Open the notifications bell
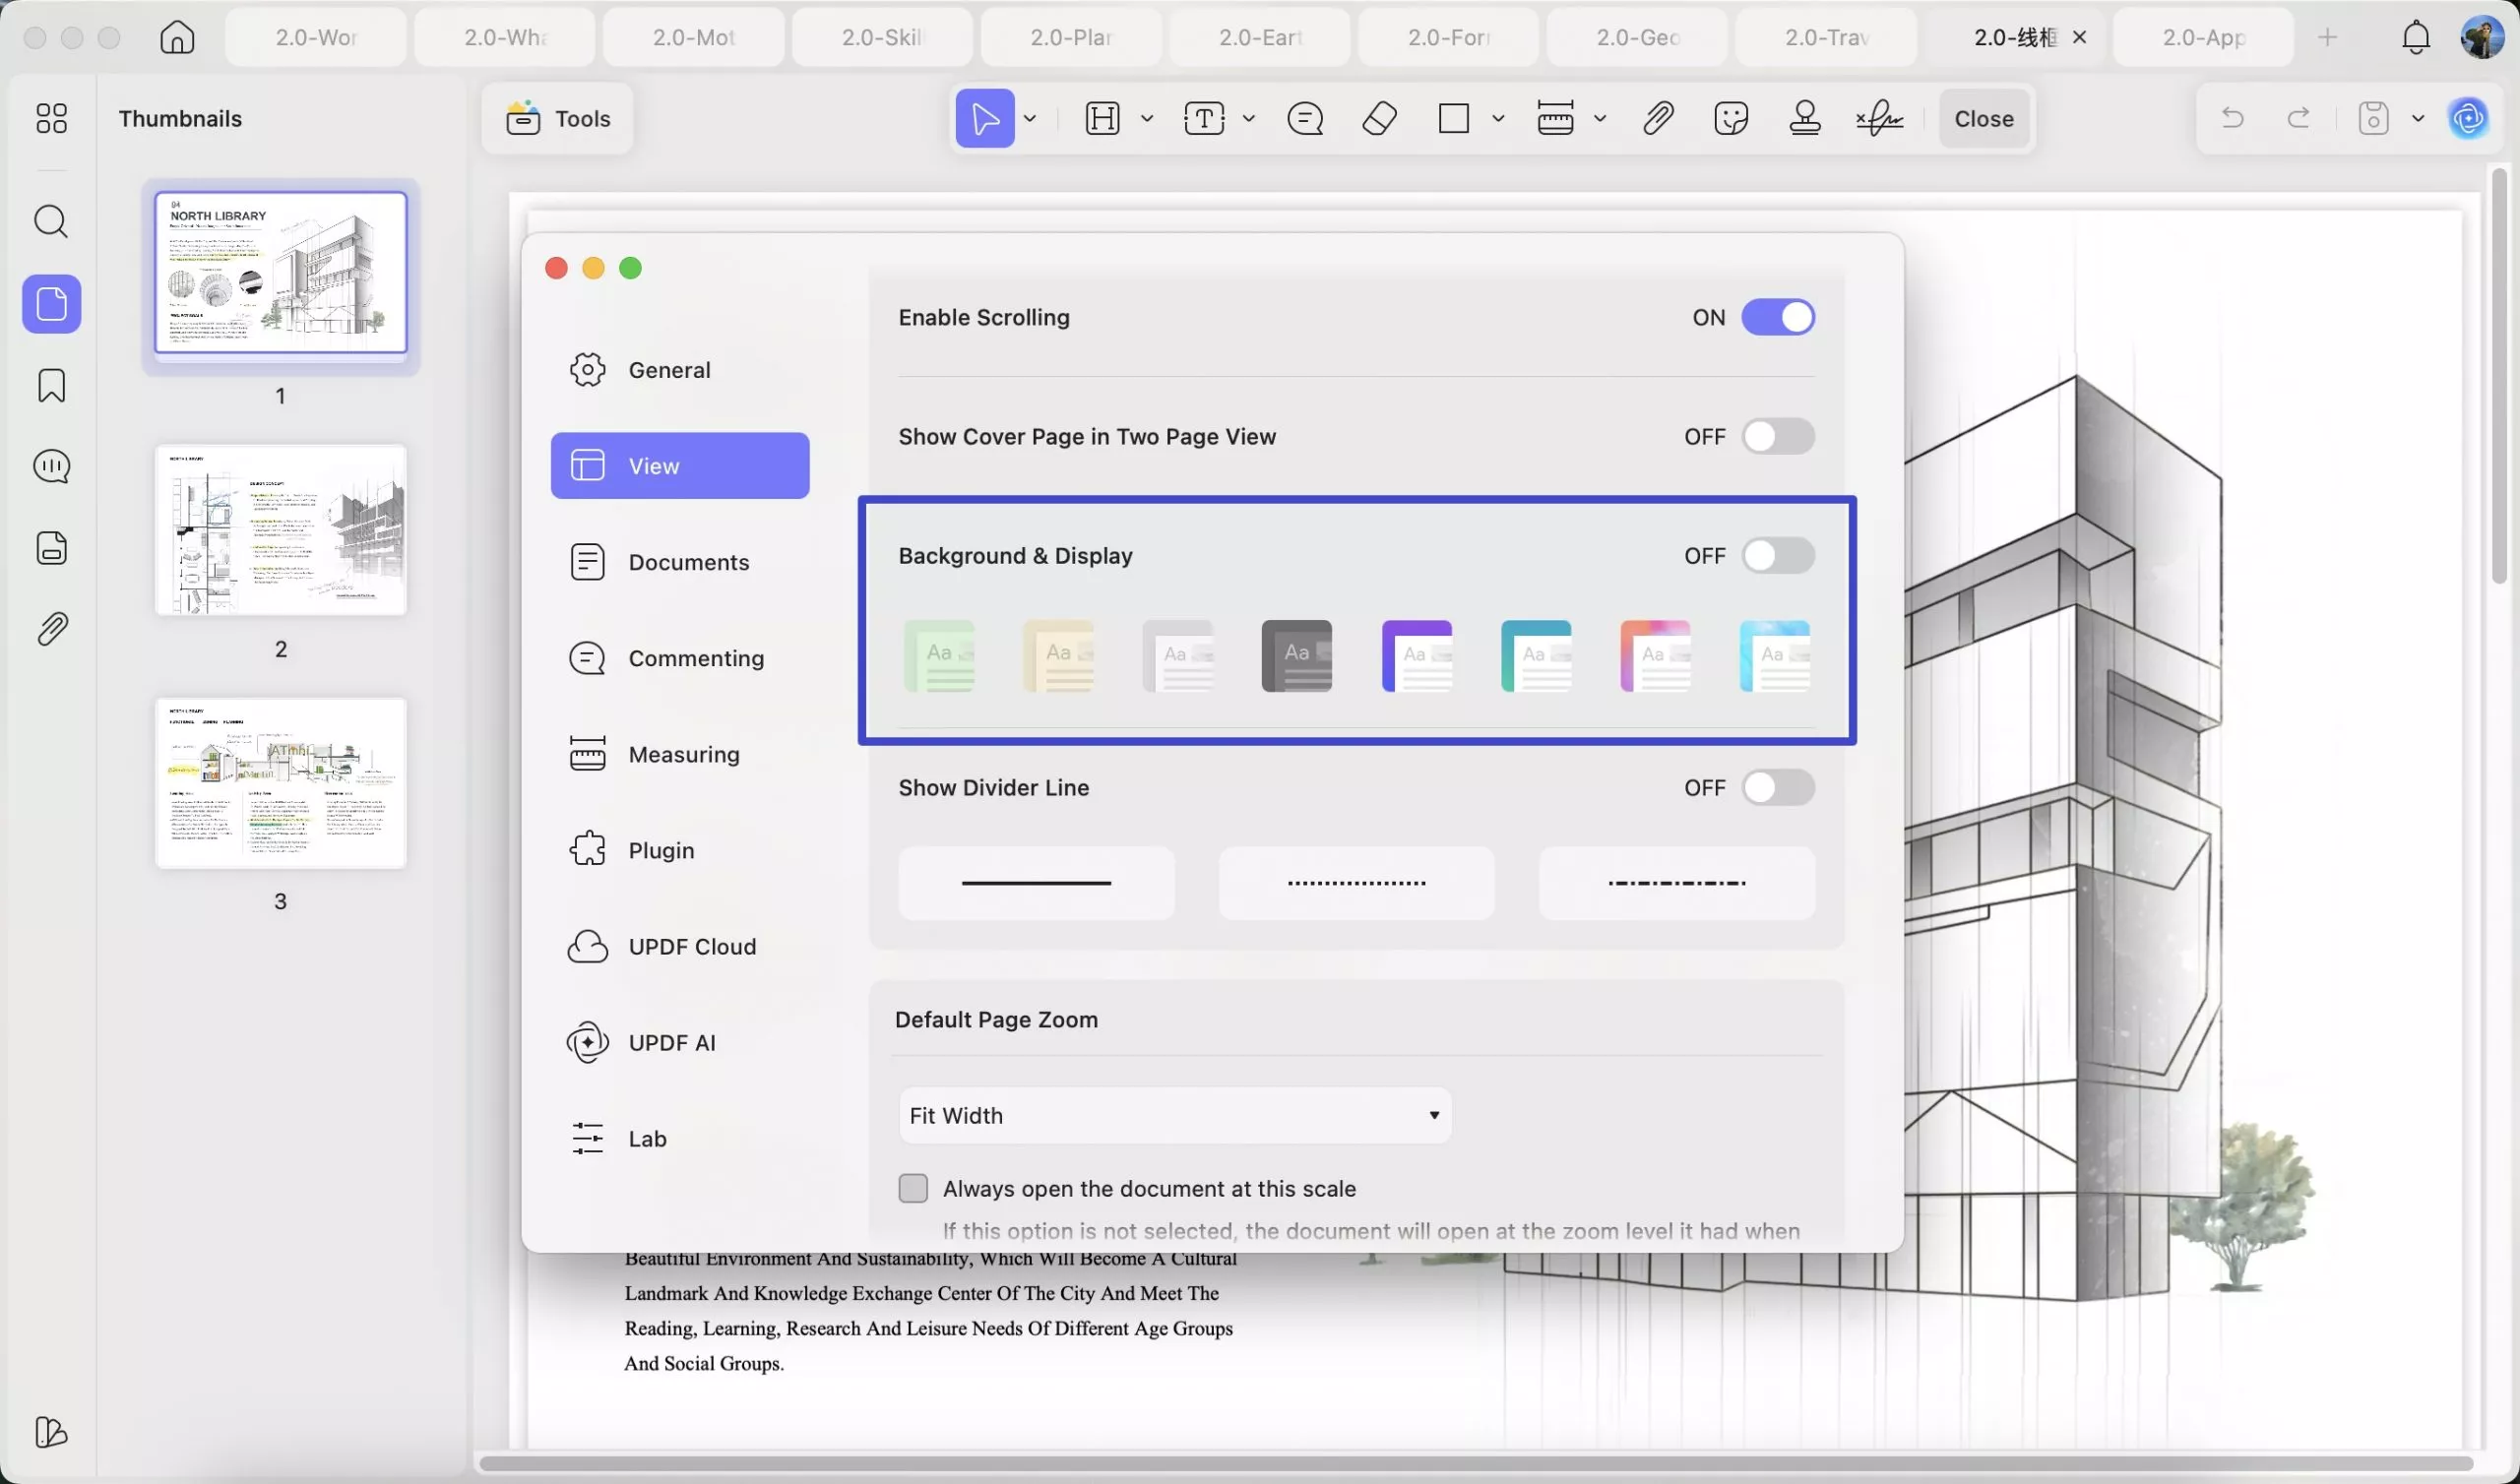 pyautogui.click(x=2416, y=37)
